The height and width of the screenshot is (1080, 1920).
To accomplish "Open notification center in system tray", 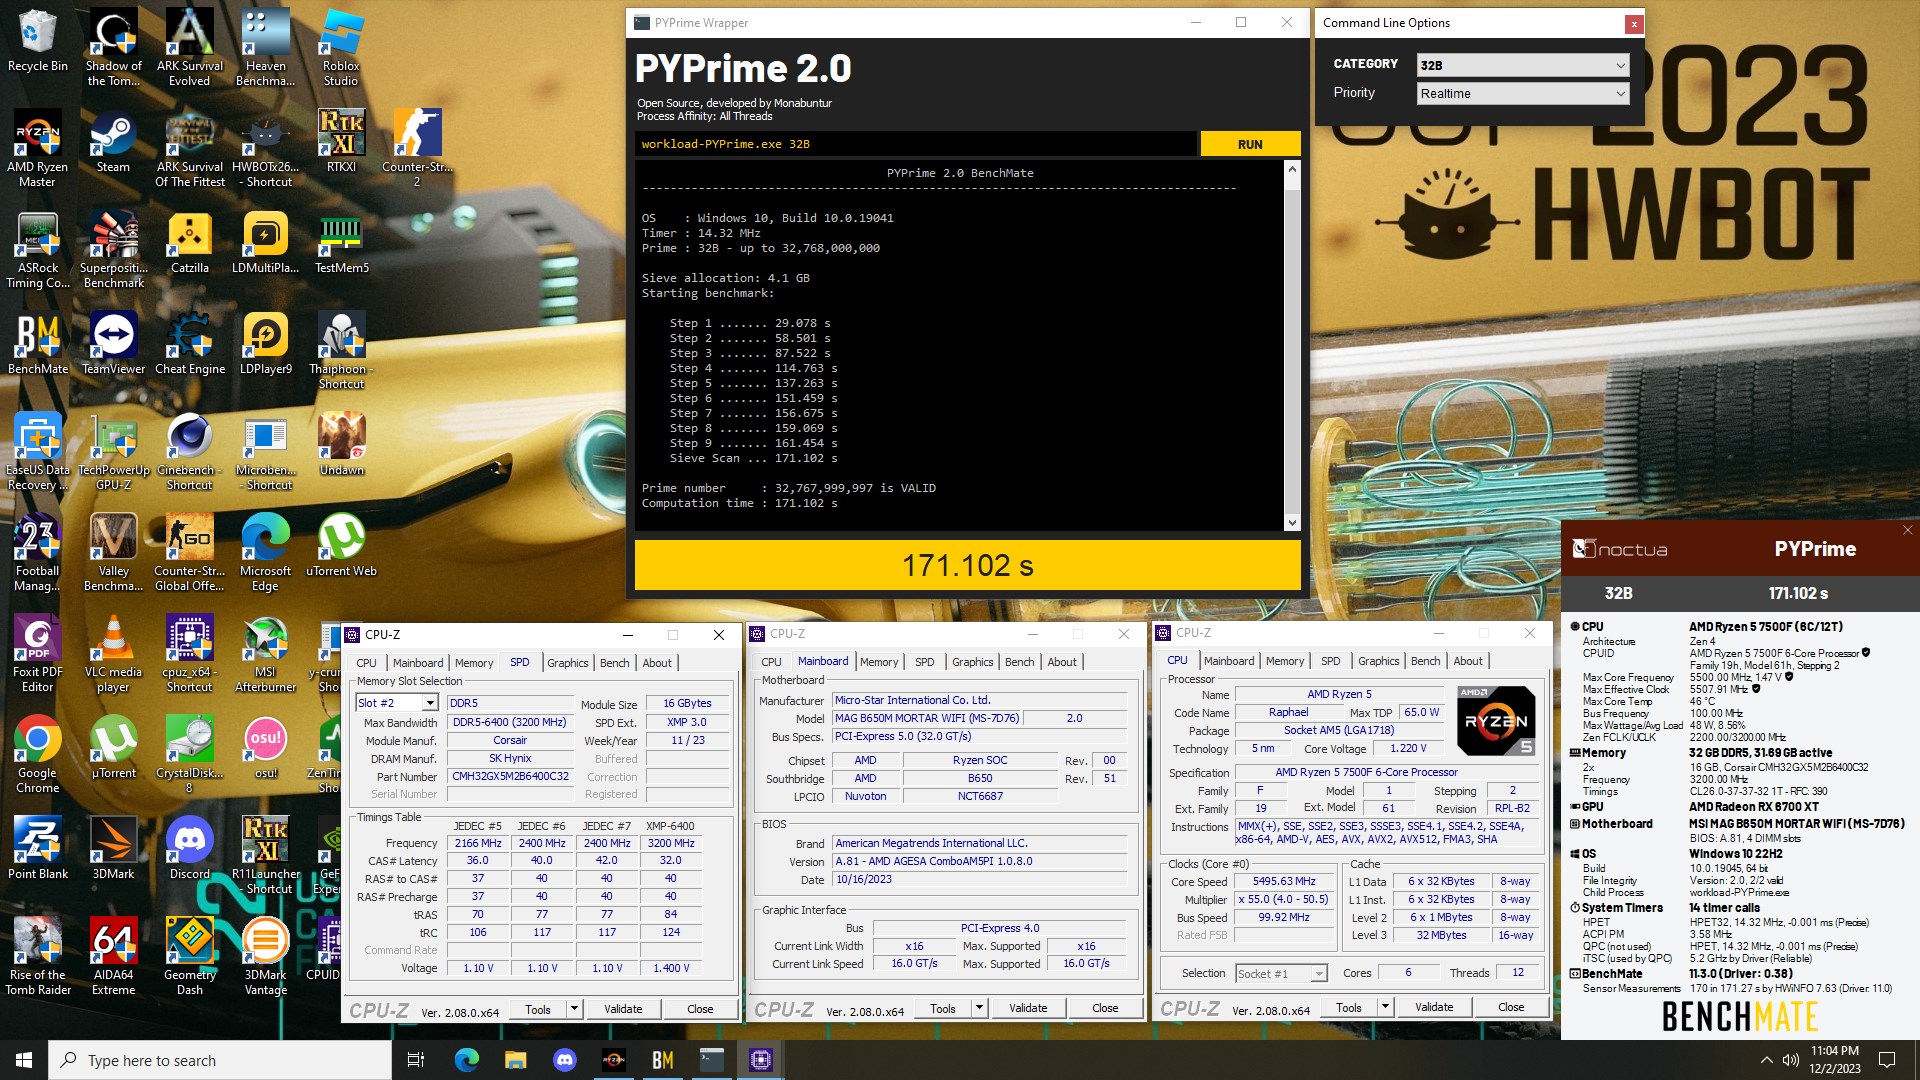I will (x=1887, y=1060).
